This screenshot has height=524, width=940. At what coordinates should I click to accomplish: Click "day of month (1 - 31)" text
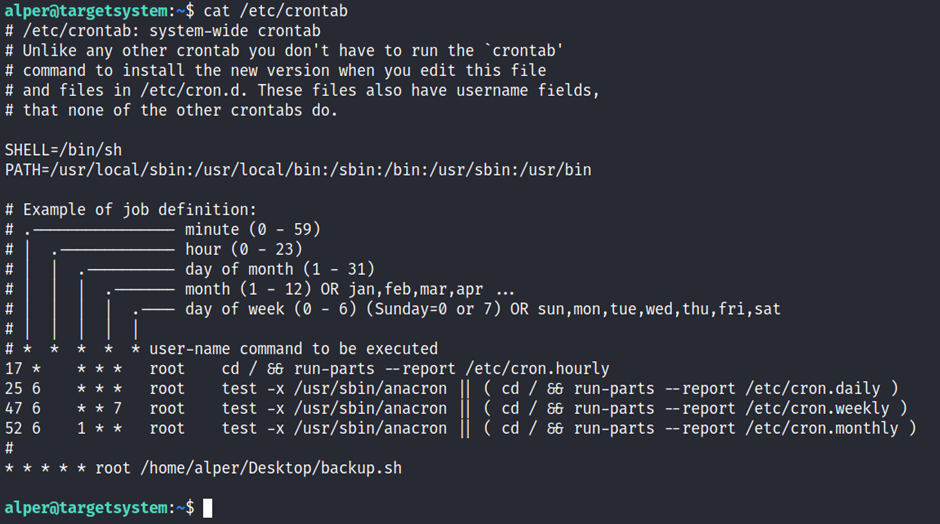[280, 269]
